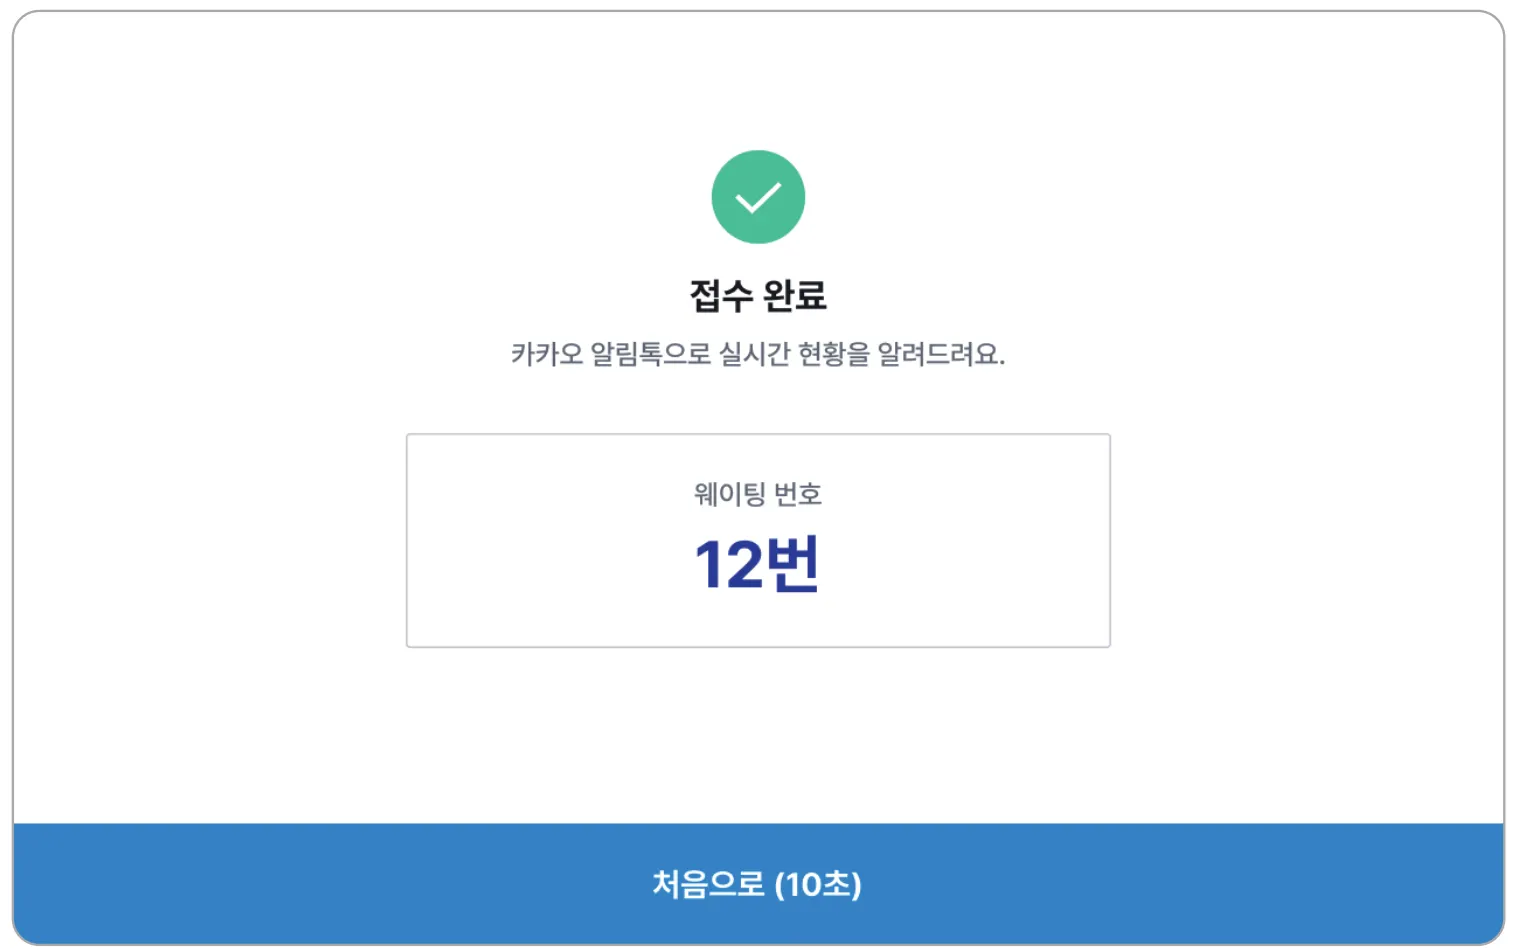Click the 12번 waiting number
Screen dimensions: 1514x950
tap(758, 565)
